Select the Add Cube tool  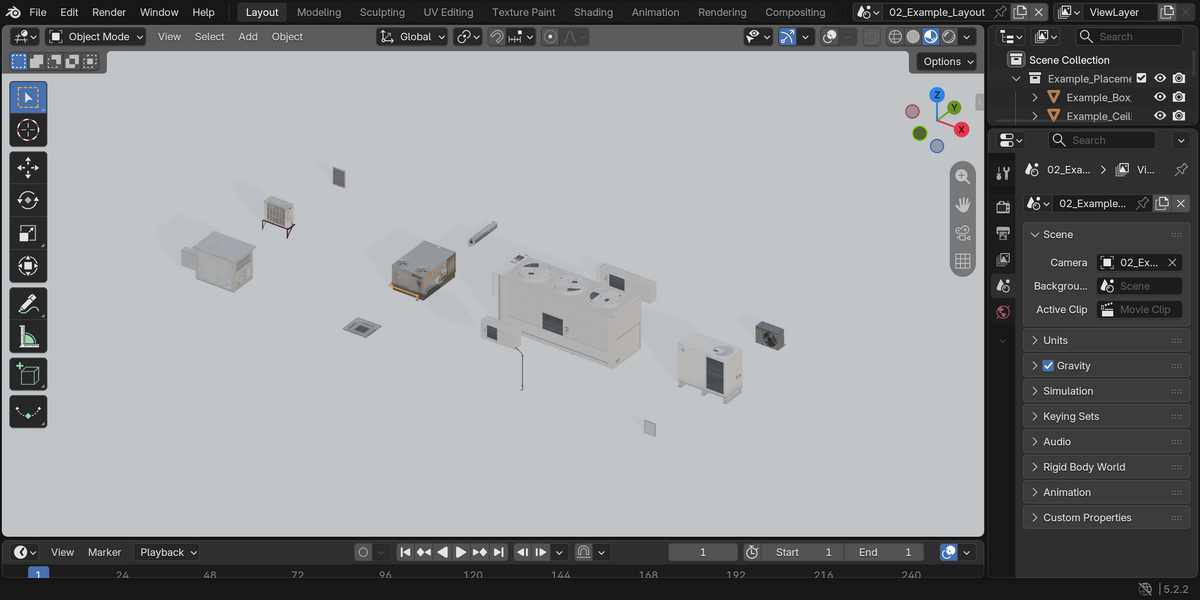tap(28, 374)
